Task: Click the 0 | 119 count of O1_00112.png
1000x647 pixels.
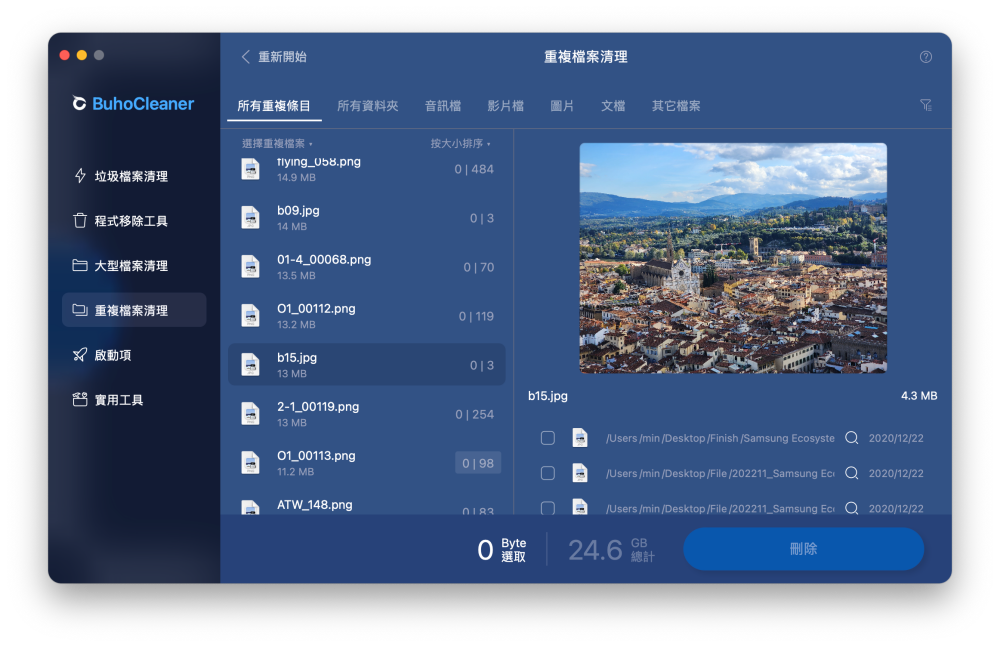Action: (476, 316)
